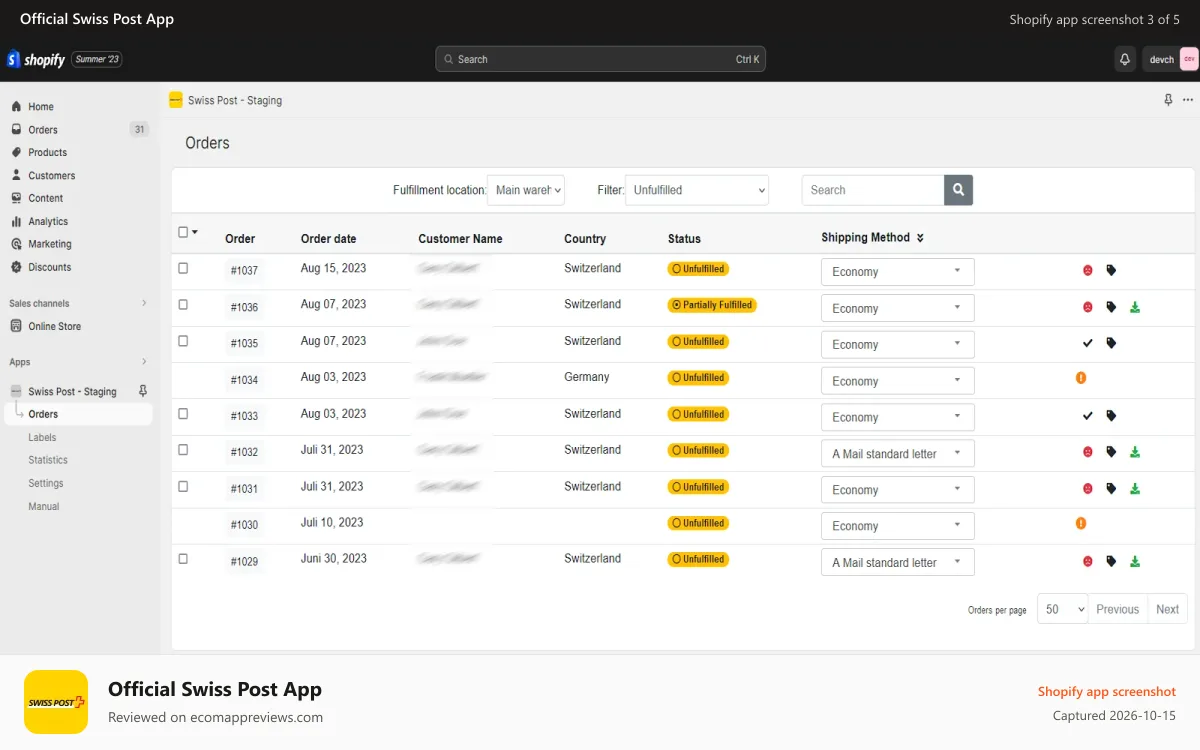Click the red frown icon for order #1032
This screenshot has height=750, width=1200.
[1088, 452]
